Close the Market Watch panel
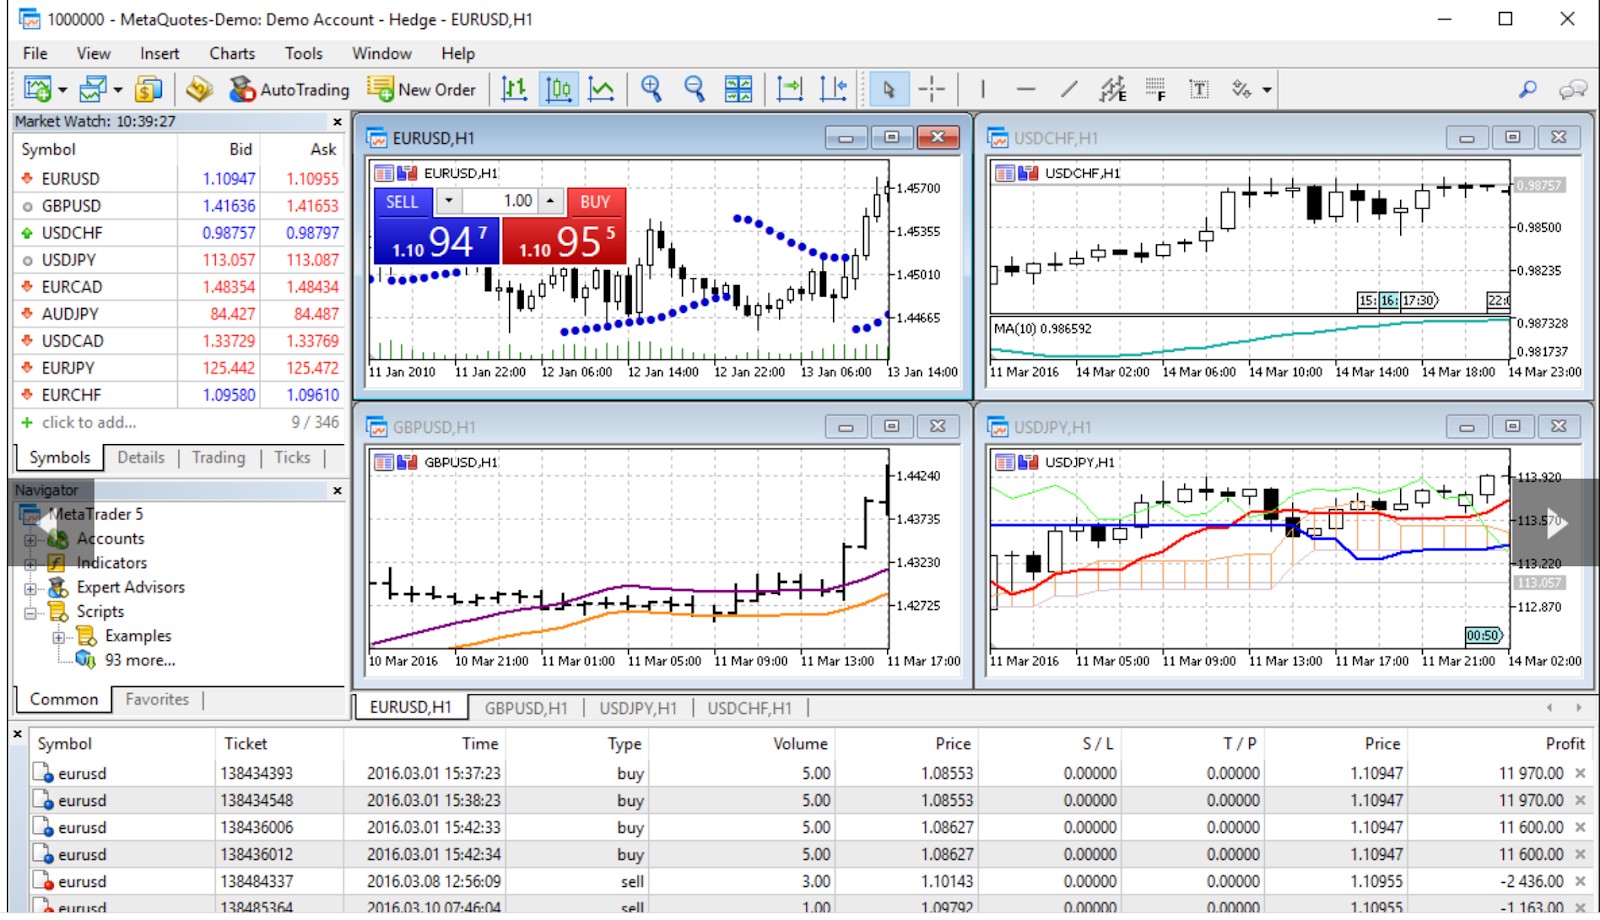This screenshot has width=1600, height=920. pyautogui.click(x=337, y=122)
